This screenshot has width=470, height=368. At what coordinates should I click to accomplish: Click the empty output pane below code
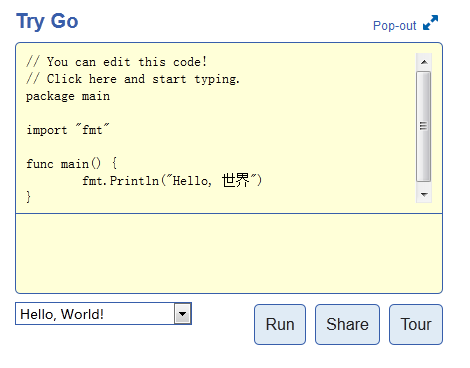[x=229, y=253]
